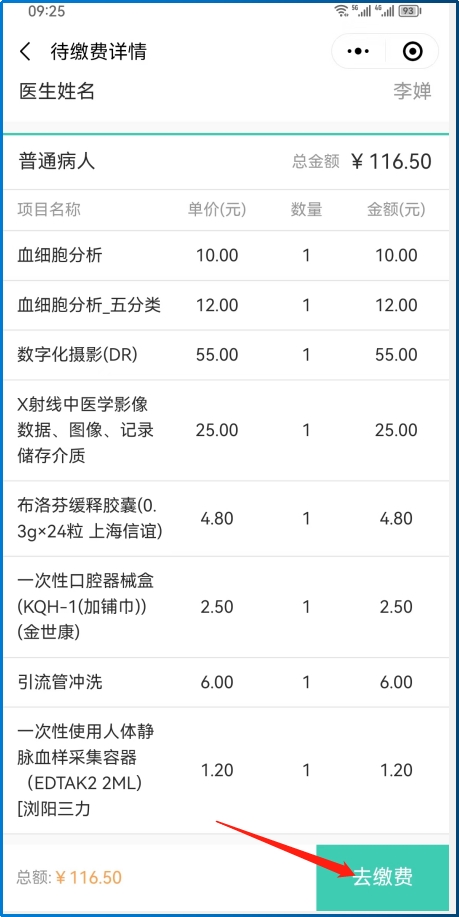Tap the Wi-Fi status icon

pos(341,11)
